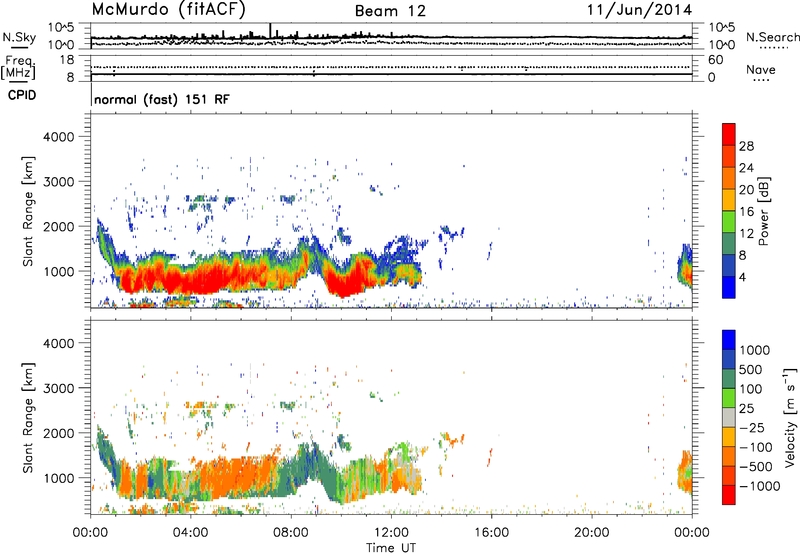Screen dimensions: 800x554
Task: Click the 28 tick on Power scale
Action: pos(746,146)
